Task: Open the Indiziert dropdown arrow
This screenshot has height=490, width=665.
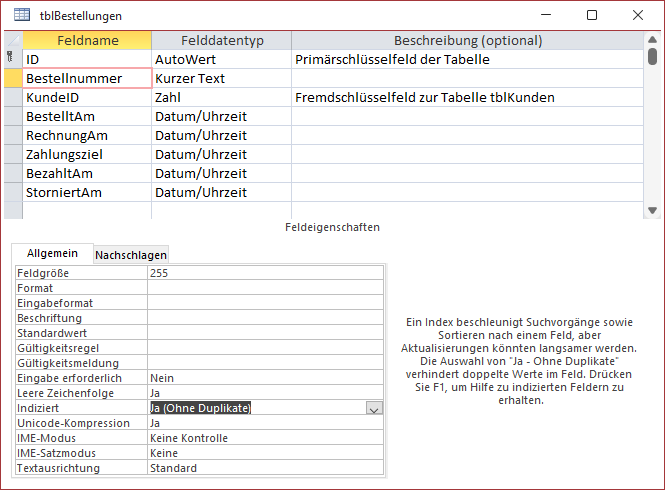Action: point(374,409)
